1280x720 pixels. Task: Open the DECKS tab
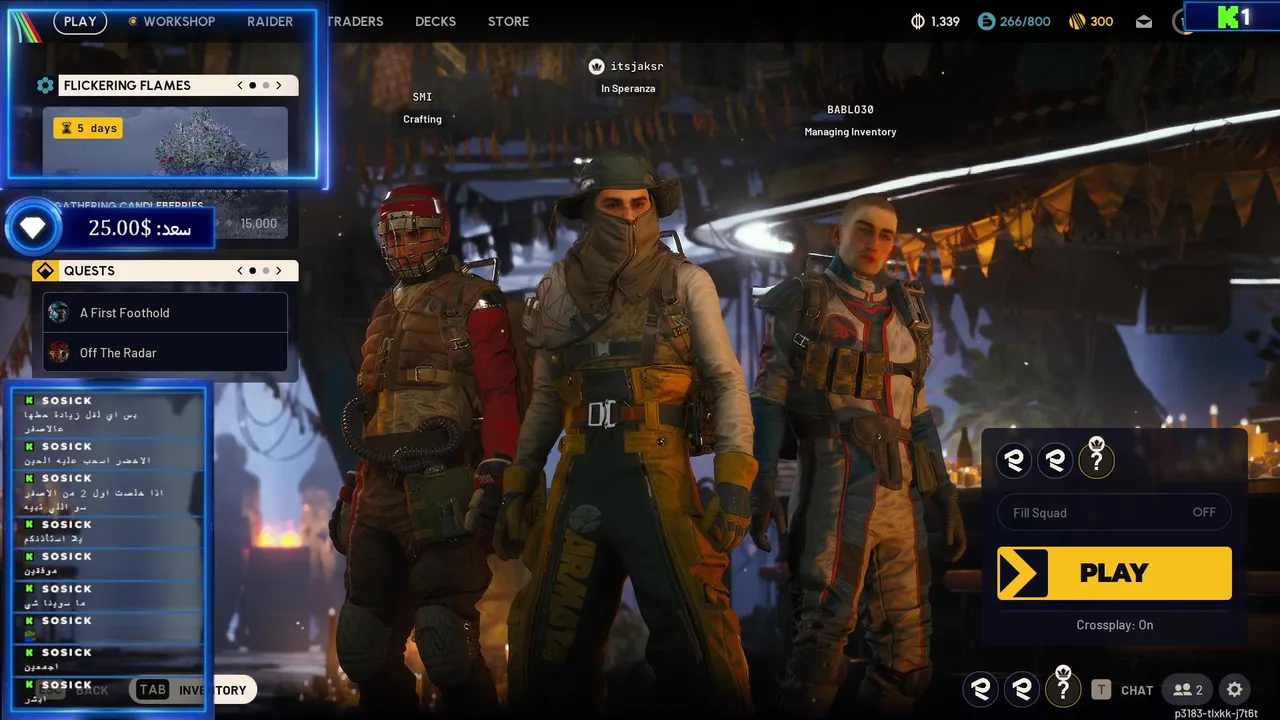[x=435, y=21]
